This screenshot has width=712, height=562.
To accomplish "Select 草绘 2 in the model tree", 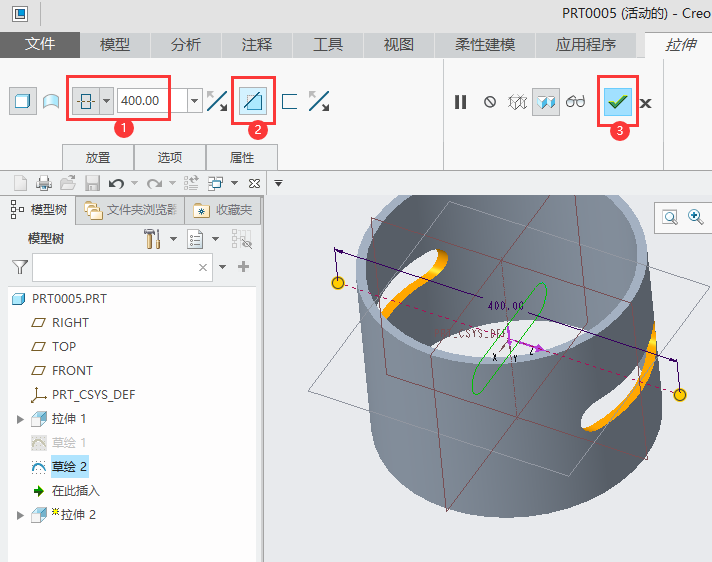I will click(x=71, y=467).
